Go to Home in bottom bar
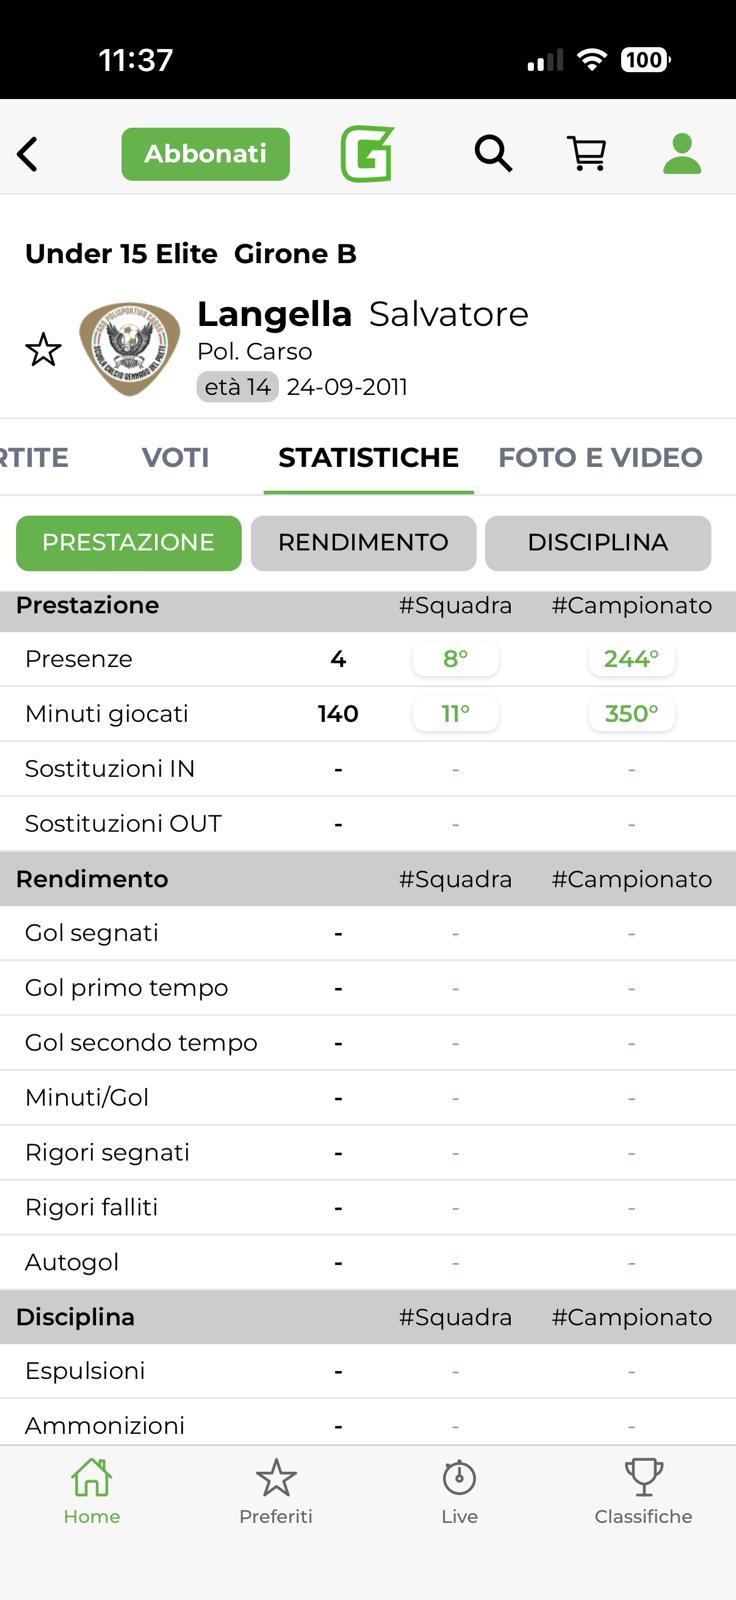Viewport: 736px width, 1600px height. (92, 1490)
